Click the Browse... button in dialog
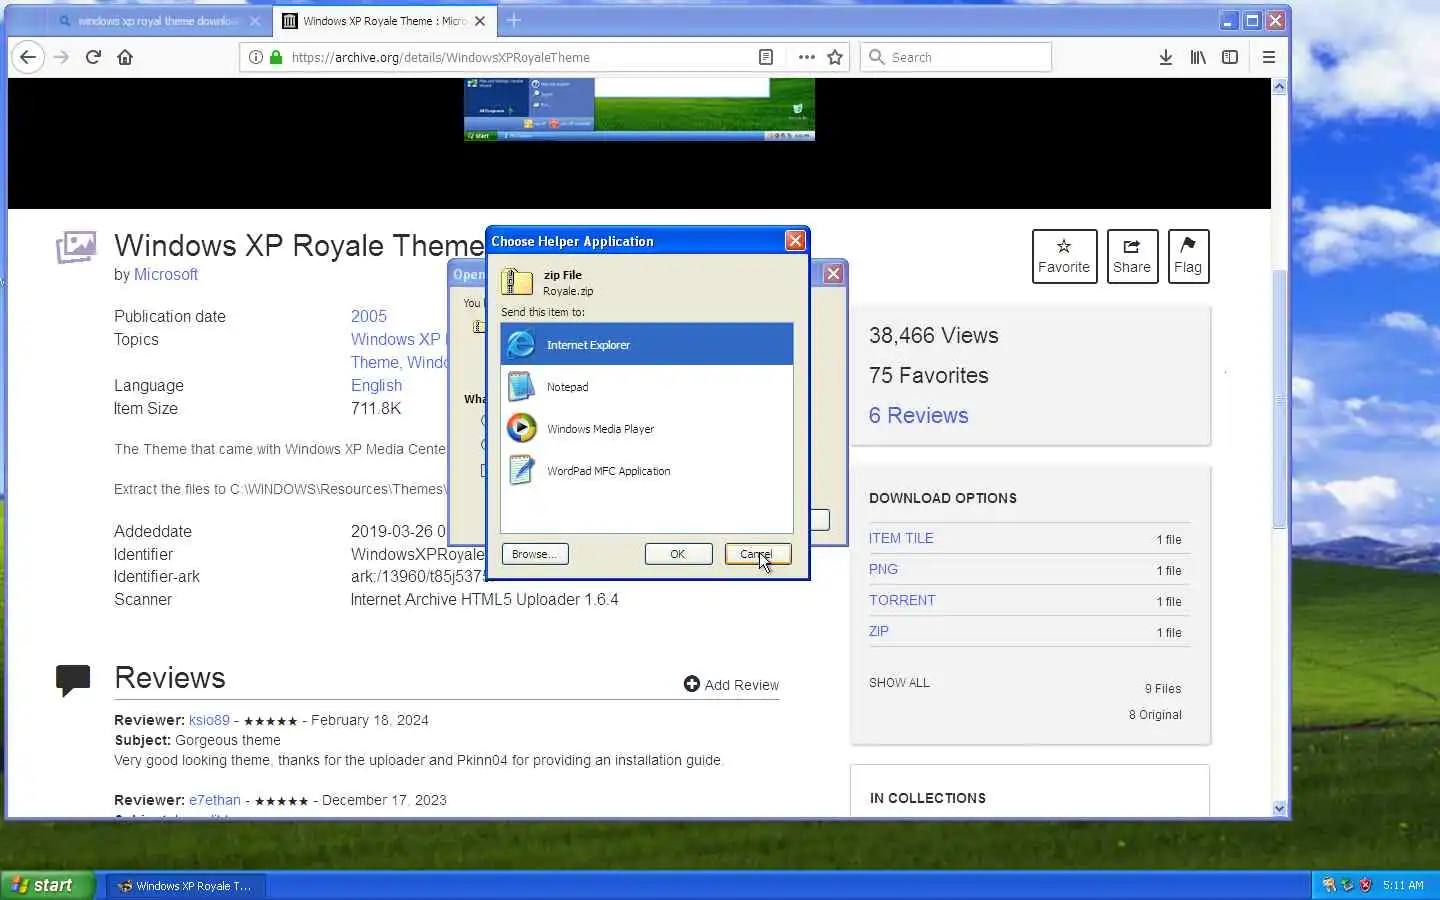 535,554
